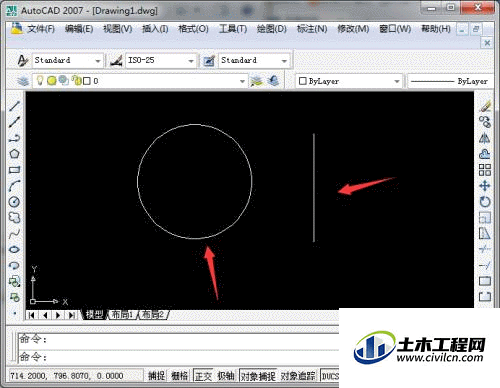Open the 修改(M) menu
Screen dimensions: 500x388
[353, 29]
